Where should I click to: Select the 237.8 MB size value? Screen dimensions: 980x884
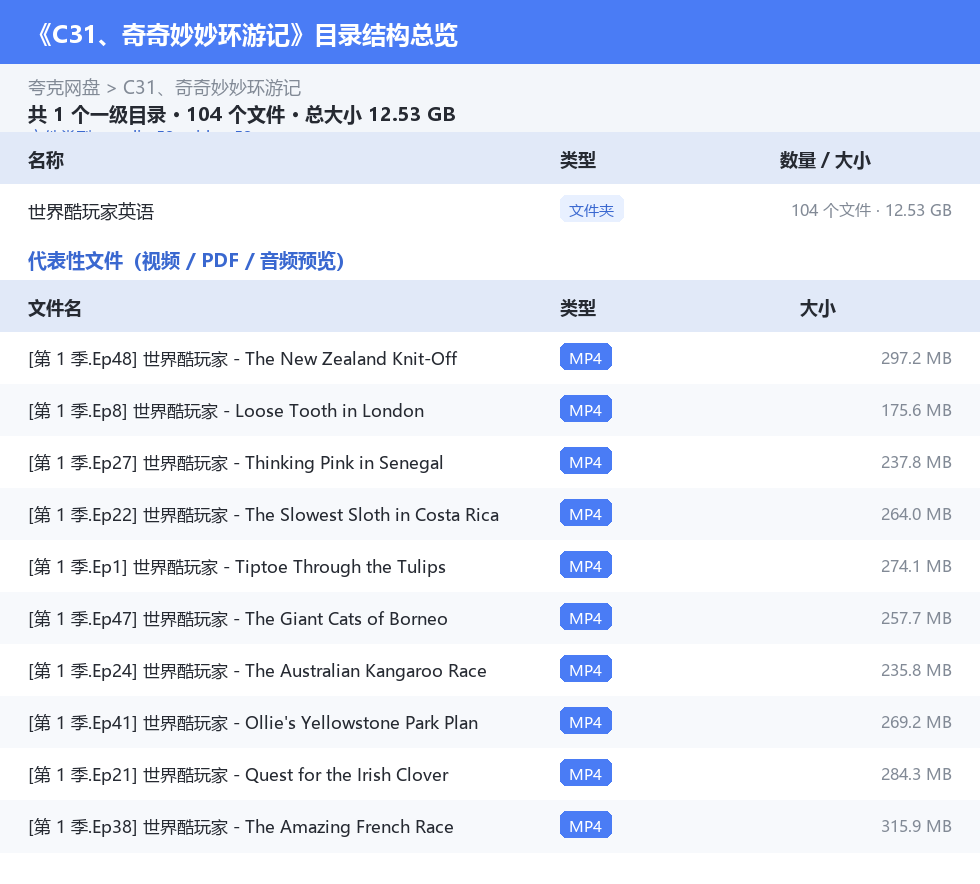click(x=916, y=462)
